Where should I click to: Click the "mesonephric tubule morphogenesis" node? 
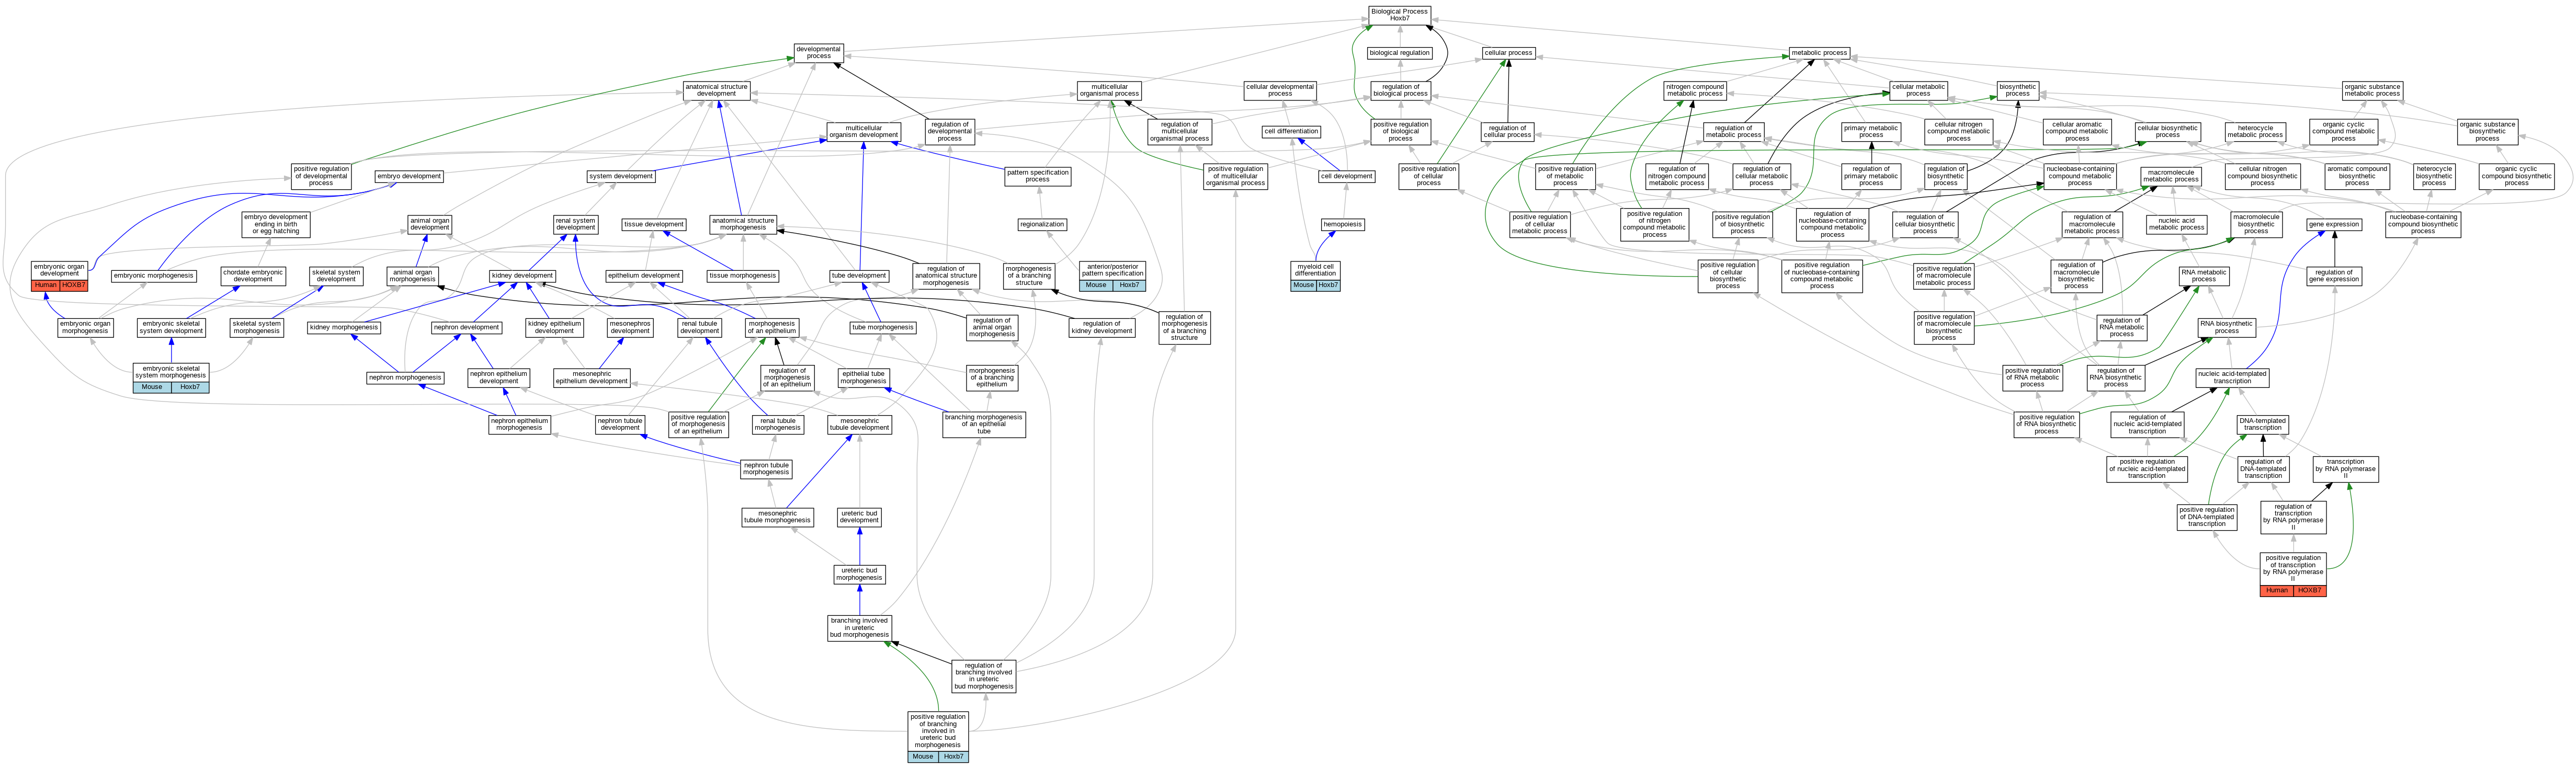coord(777,517)
